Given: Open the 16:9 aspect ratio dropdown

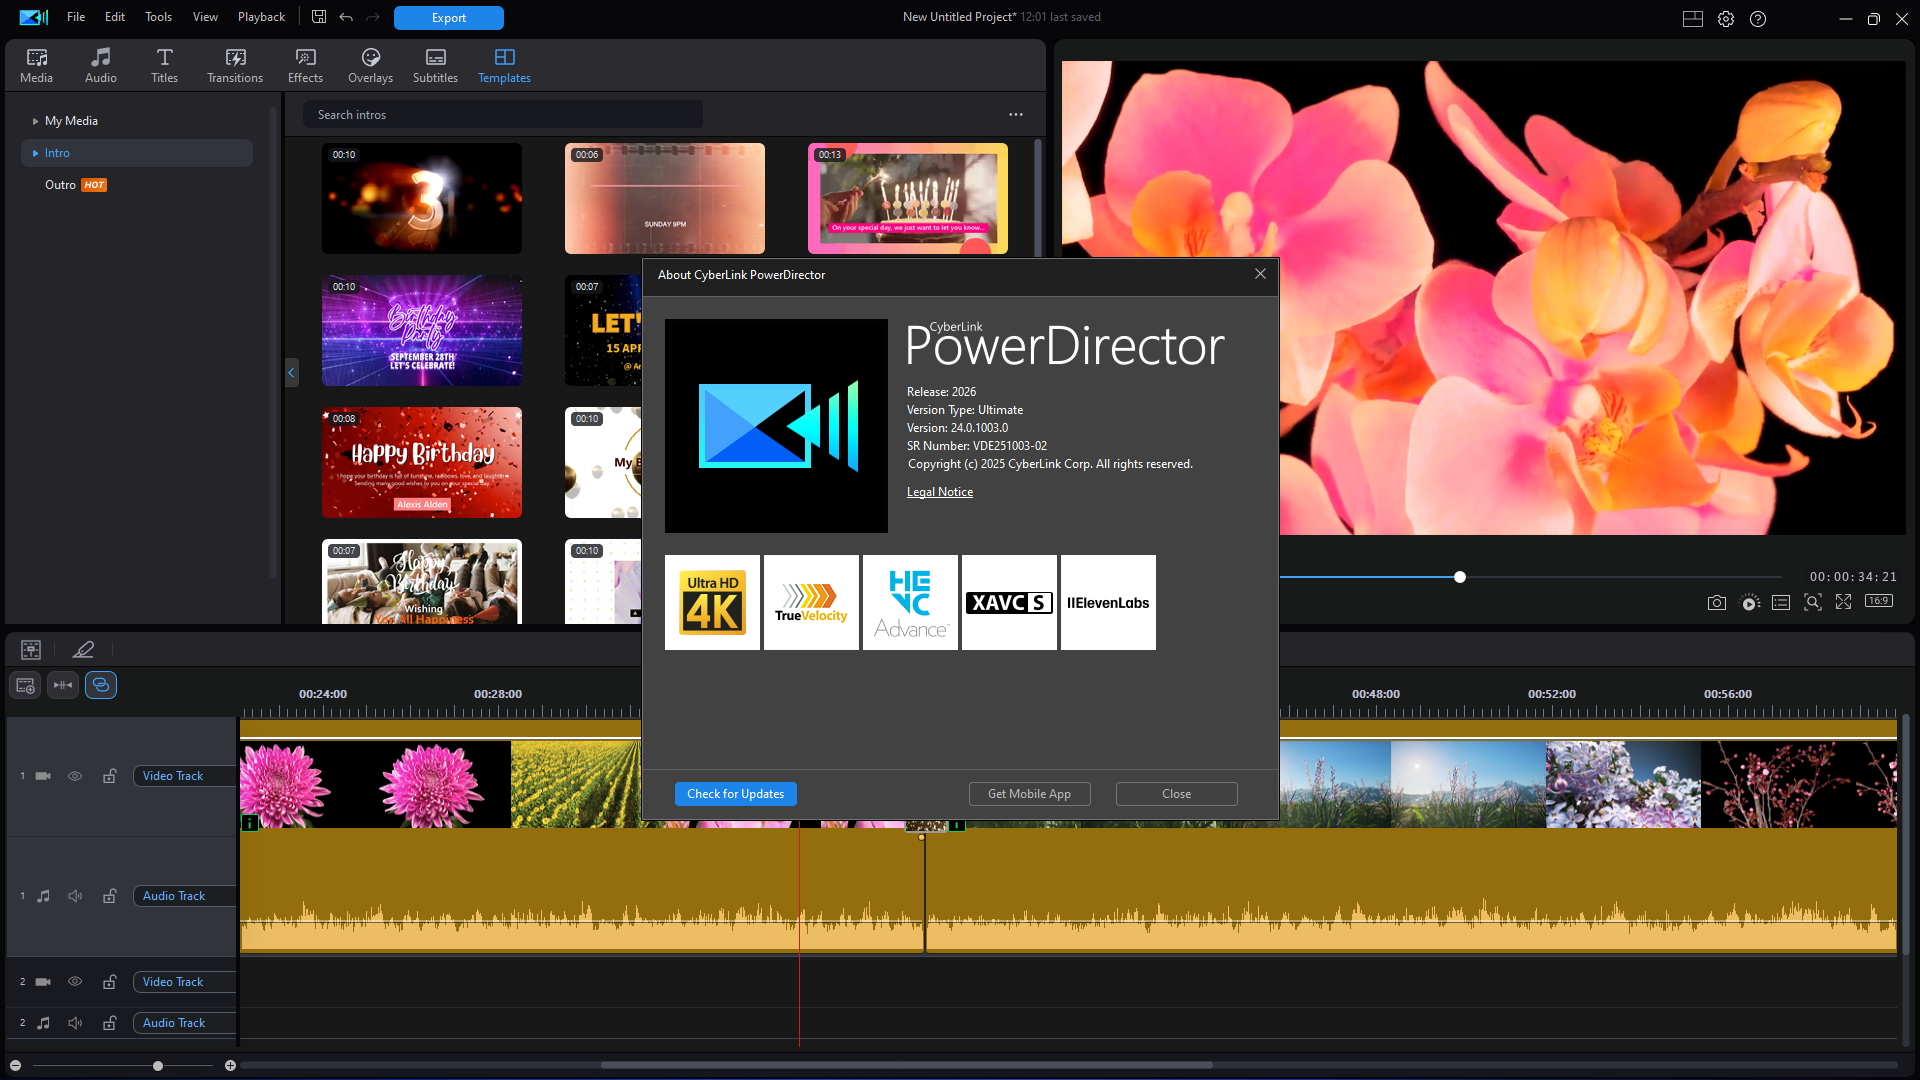Looking at the screenshot, I should pyautogui.click(x=1878, y=602).
